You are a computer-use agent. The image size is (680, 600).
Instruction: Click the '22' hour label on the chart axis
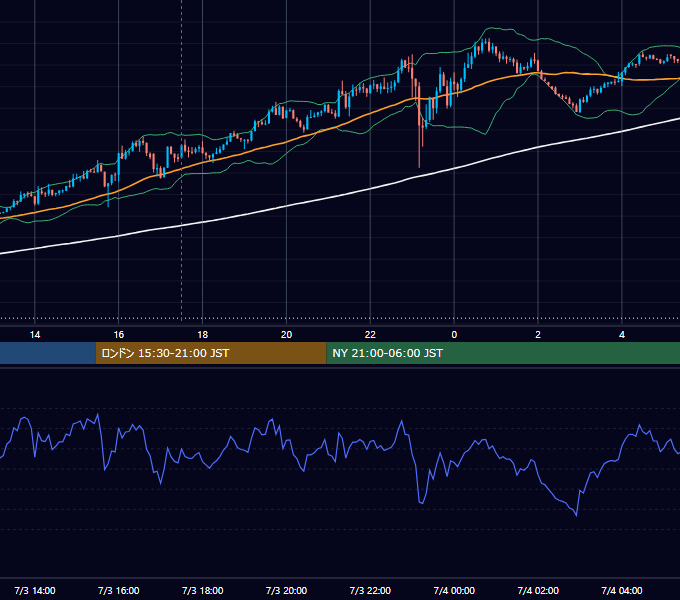370,335
